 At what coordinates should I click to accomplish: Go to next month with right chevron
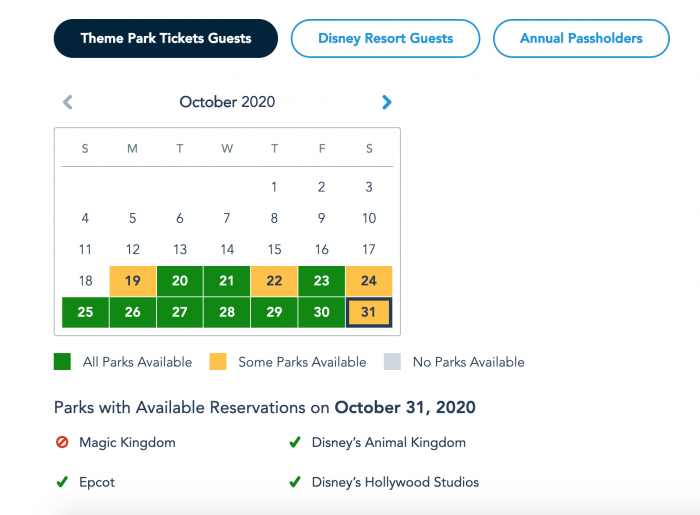[387, 102]
